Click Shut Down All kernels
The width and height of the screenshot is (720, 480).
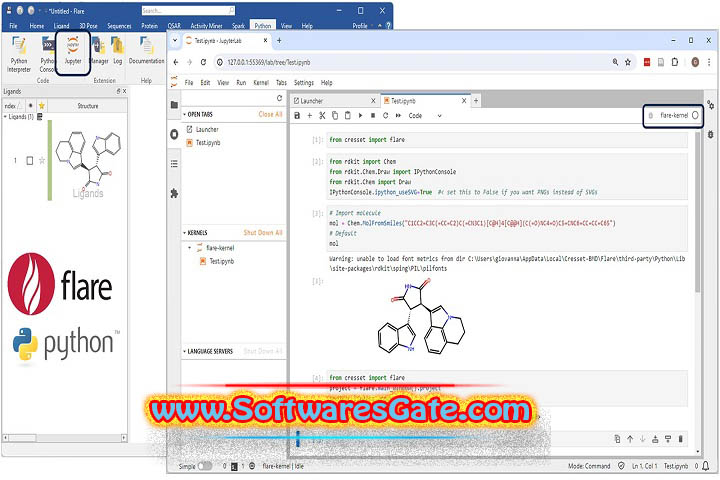click(x=263, y=233)
